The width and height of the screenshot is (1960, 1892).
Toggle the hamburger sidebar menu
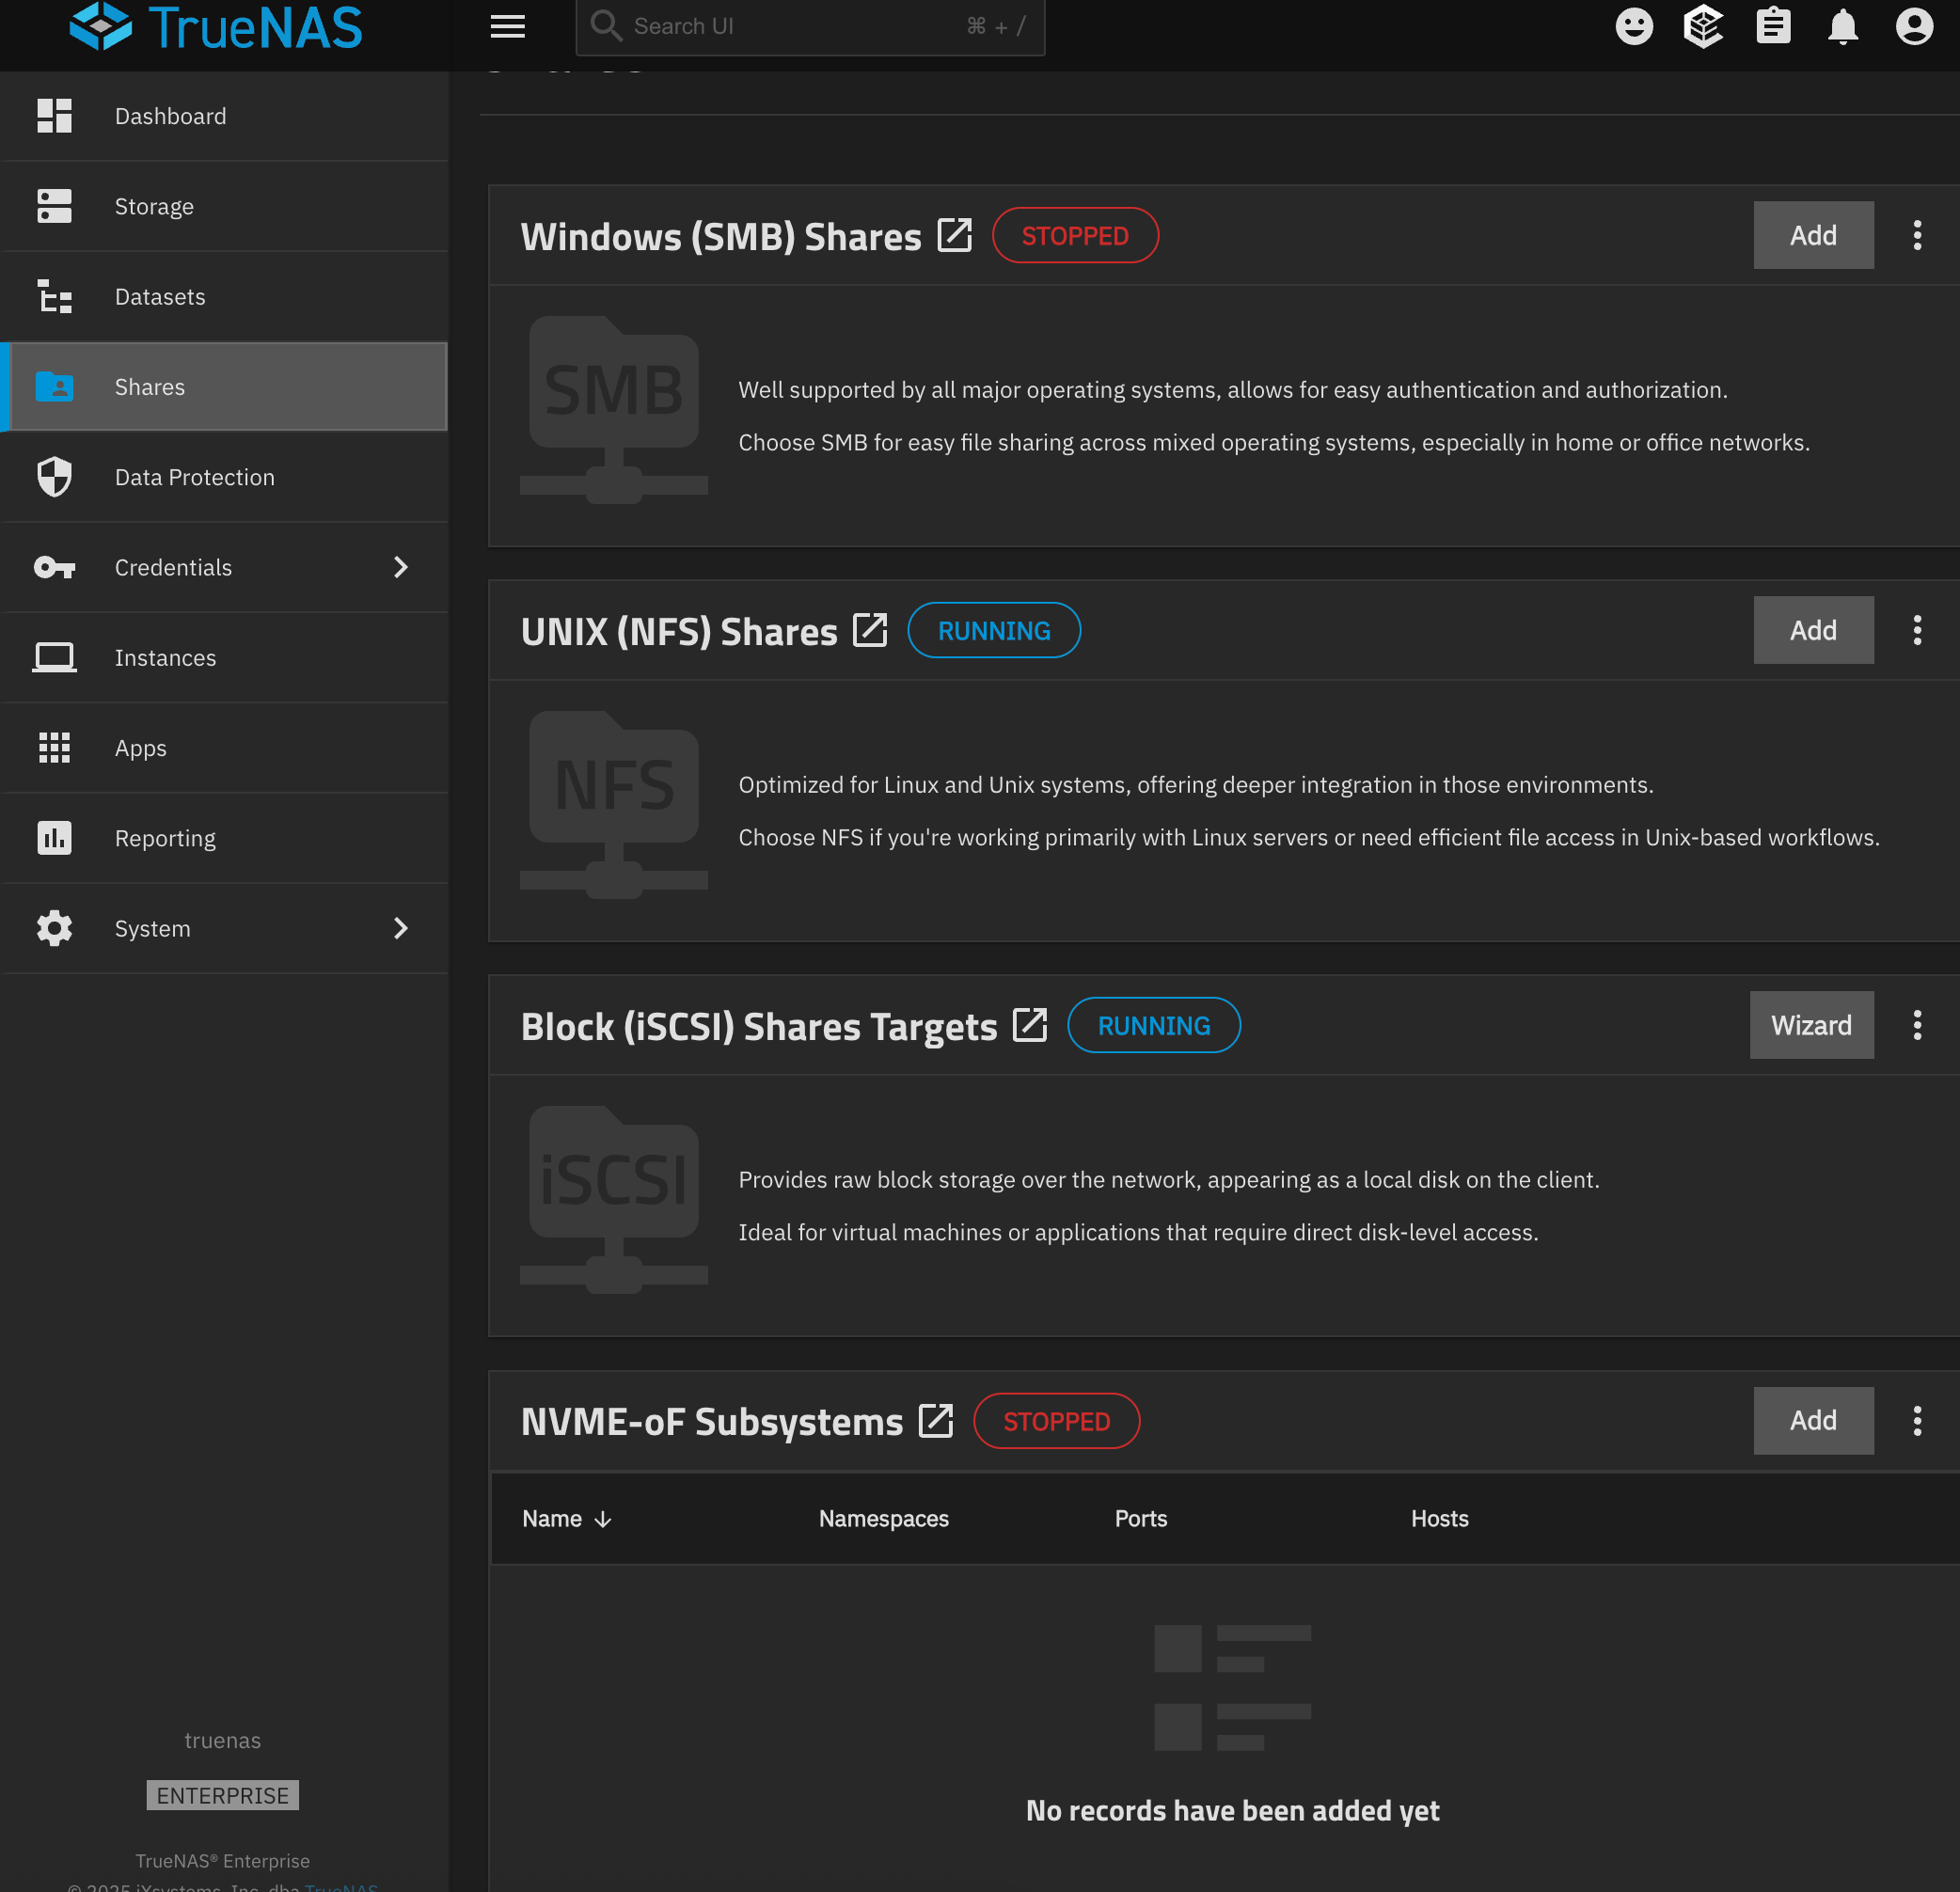pos(508,26)
